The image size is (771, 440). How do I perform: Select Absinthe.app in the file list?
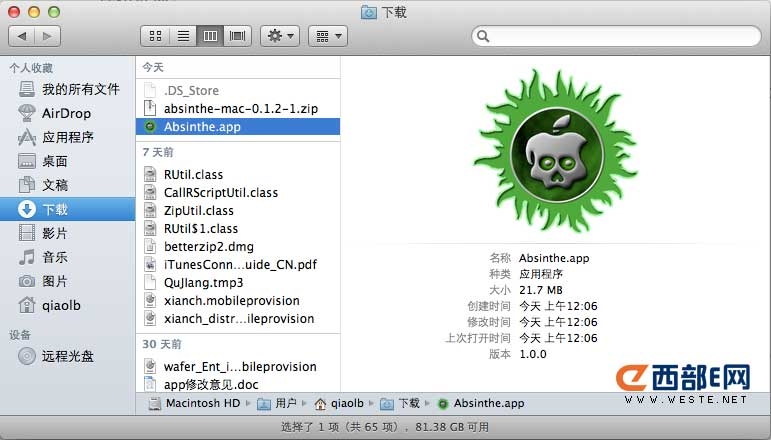(238, 127)
